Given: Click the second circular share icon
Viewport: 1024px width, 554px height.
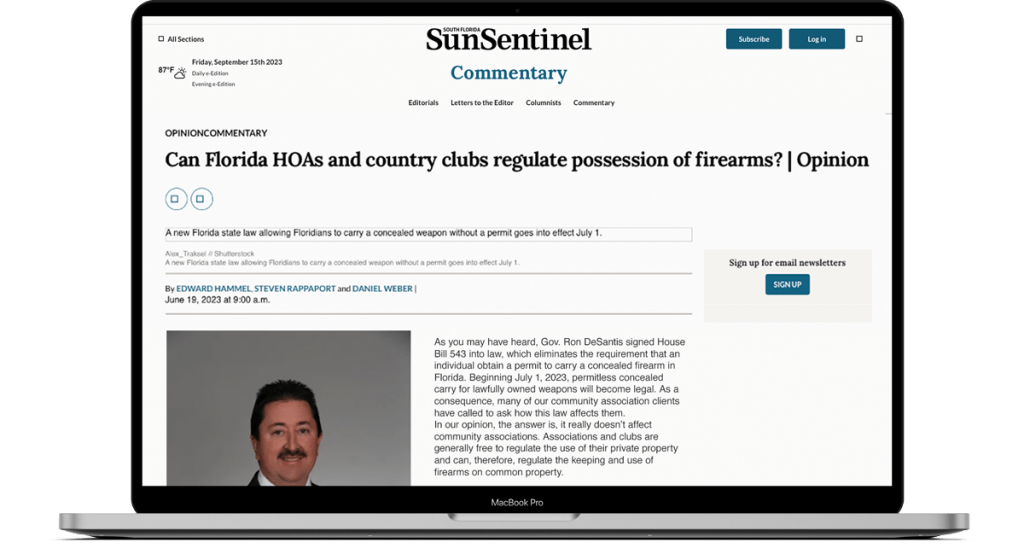Looking at the screenshot, I should [x=201, y=199].
